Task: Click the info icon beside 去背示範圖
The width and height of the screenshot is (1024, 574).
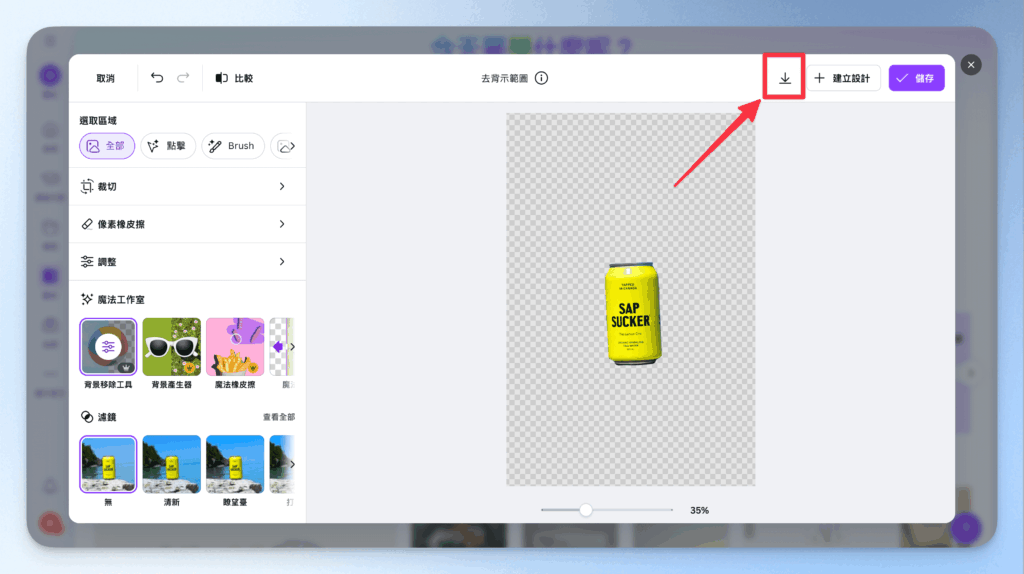Action: (541, 78)
